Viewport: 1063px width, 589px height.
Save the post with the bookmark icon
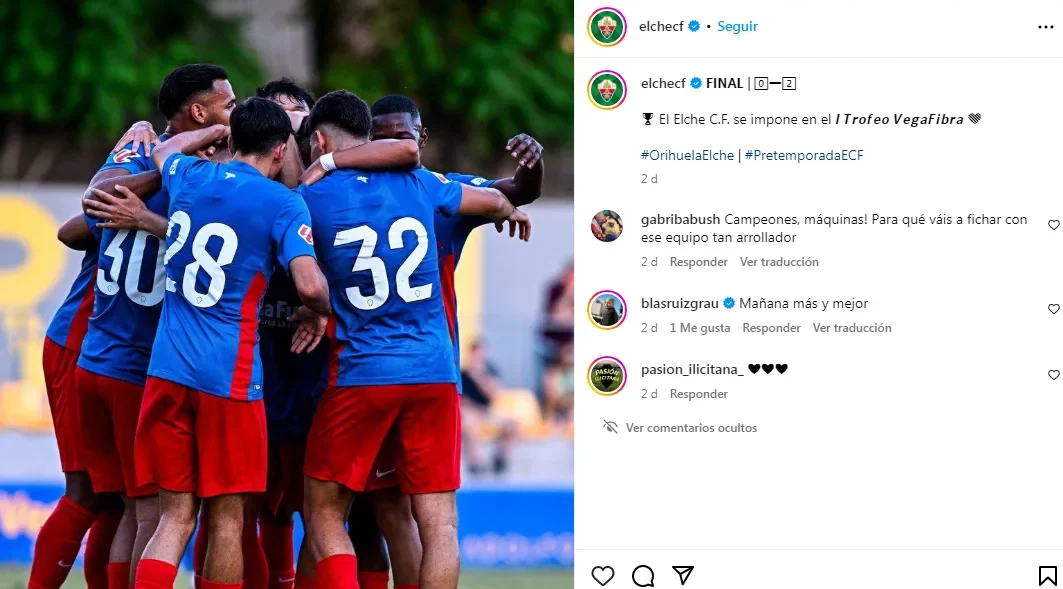pyautogui.click(x=1047, y=575)
